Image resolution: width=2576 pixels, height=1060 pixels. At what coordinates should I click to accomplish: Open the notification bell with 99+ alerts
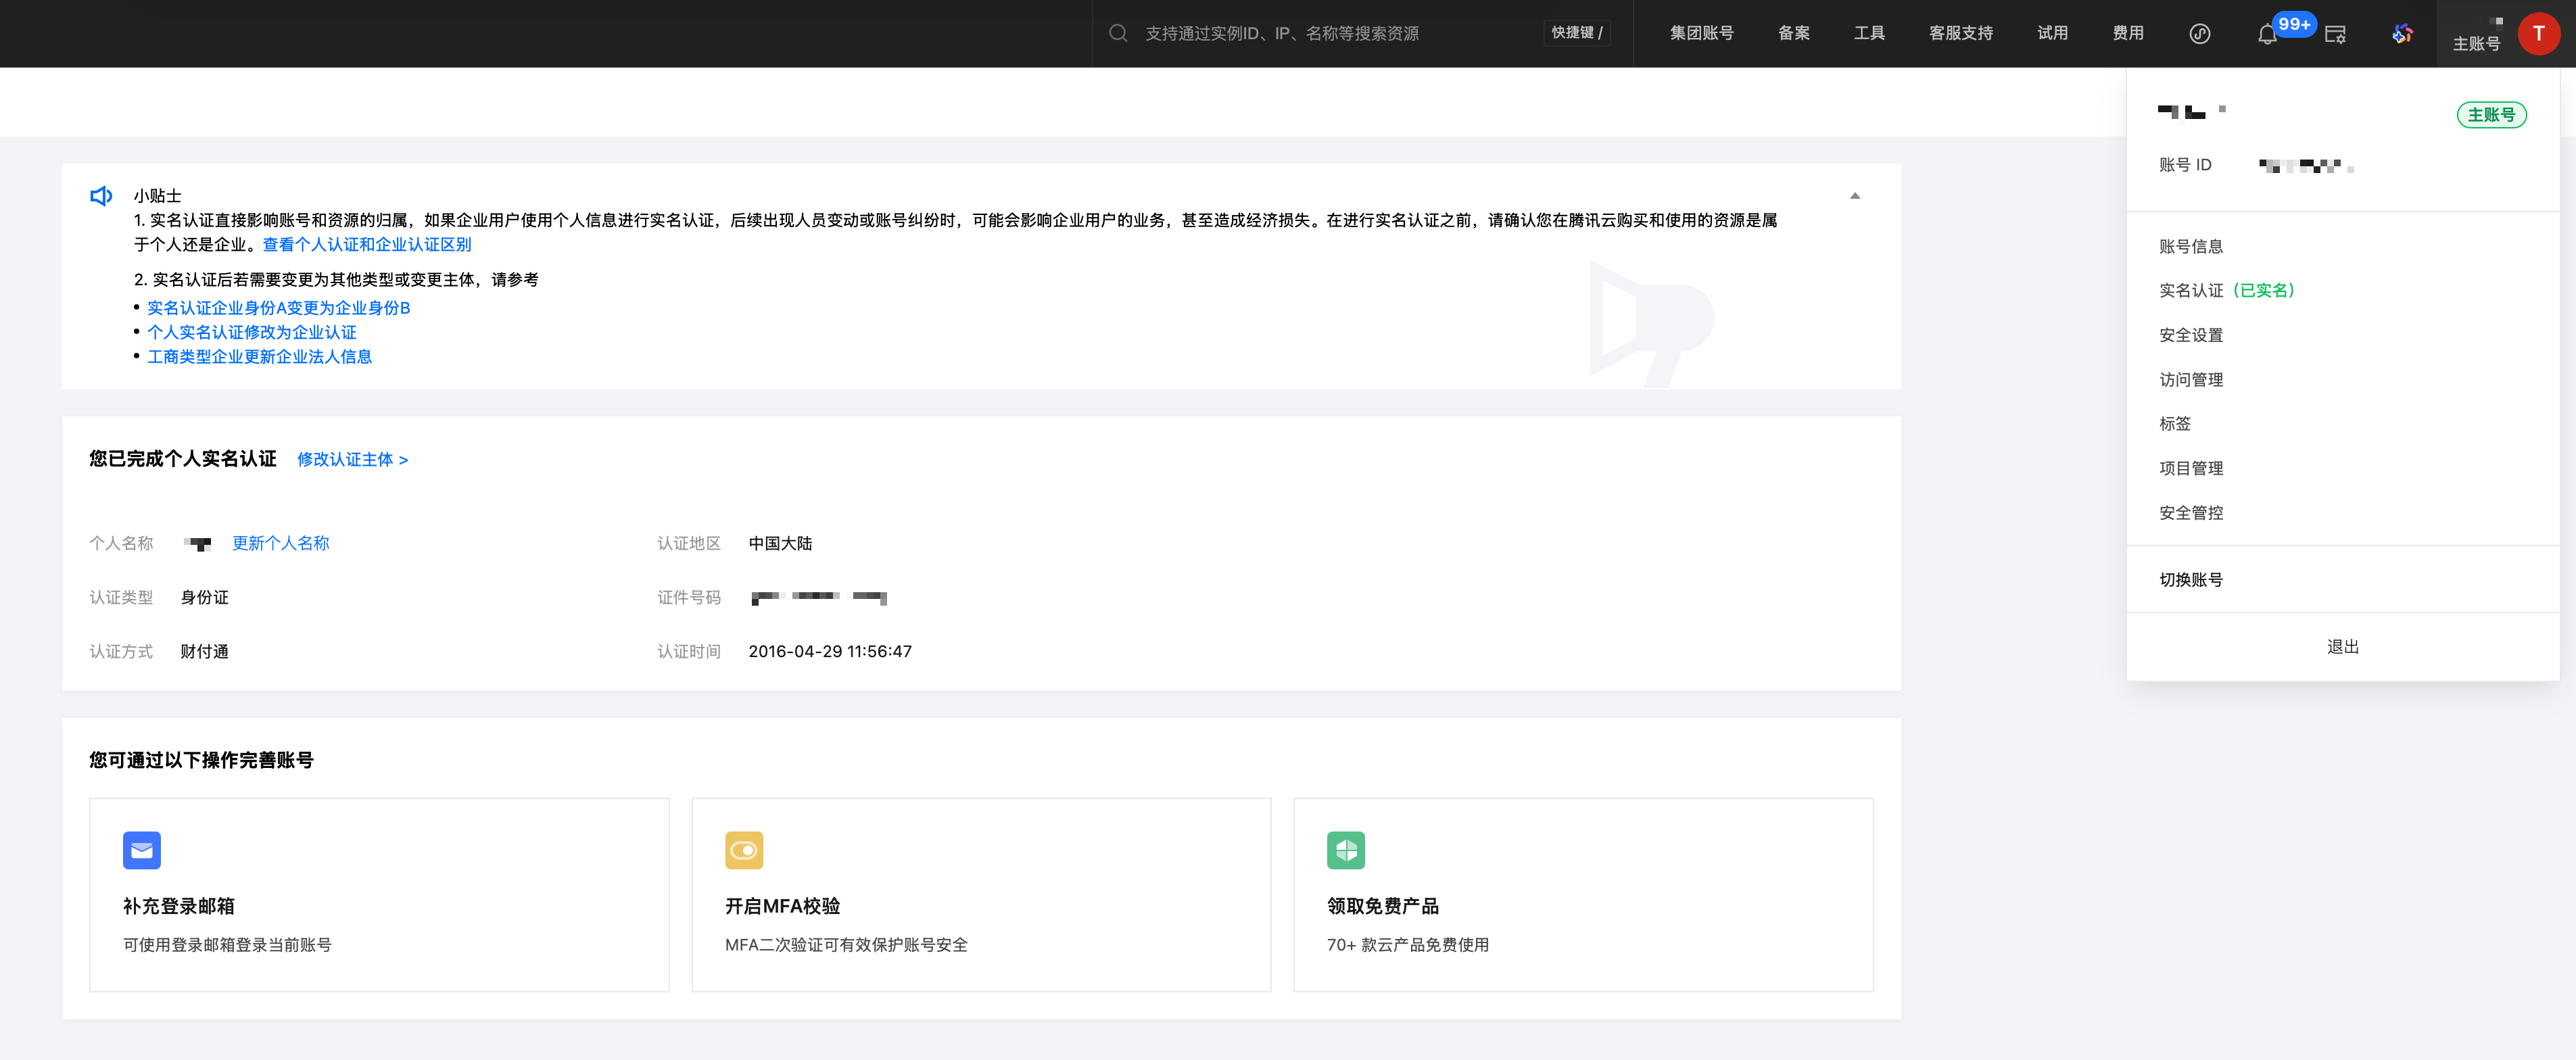point(2268,33)
